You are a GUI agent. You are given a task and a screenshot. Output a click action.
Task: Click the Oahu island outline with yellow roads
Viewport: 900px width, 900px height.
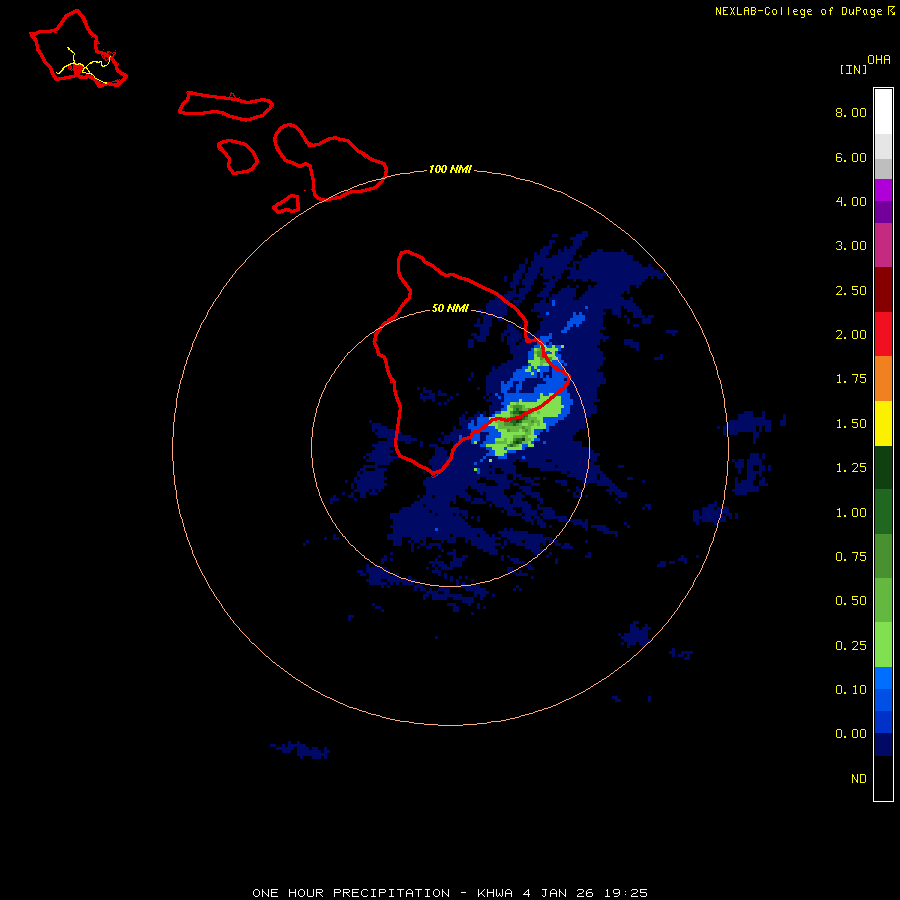coord(78,49)
